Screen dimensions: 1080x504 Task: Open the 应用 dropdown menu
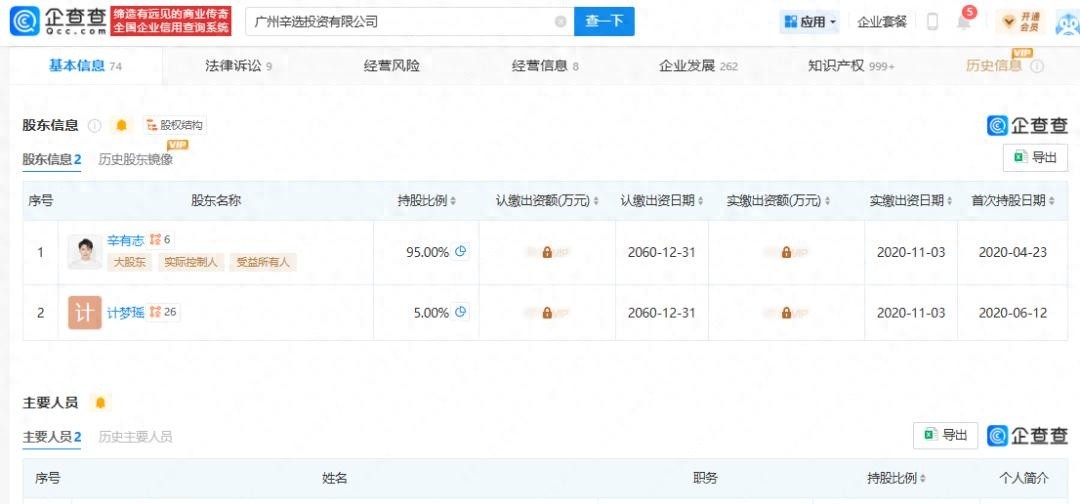(x=810, y=21)
